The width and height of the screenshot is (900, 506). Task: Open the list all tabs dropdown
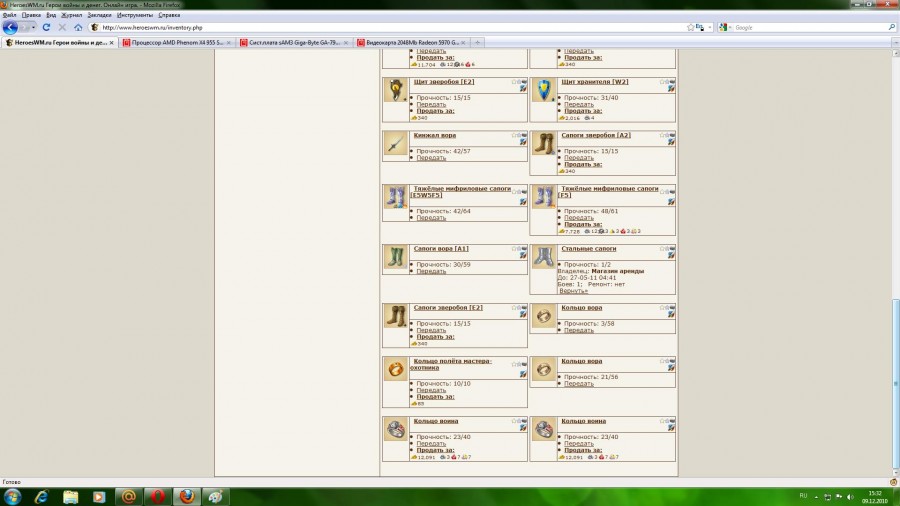[895, 42]
